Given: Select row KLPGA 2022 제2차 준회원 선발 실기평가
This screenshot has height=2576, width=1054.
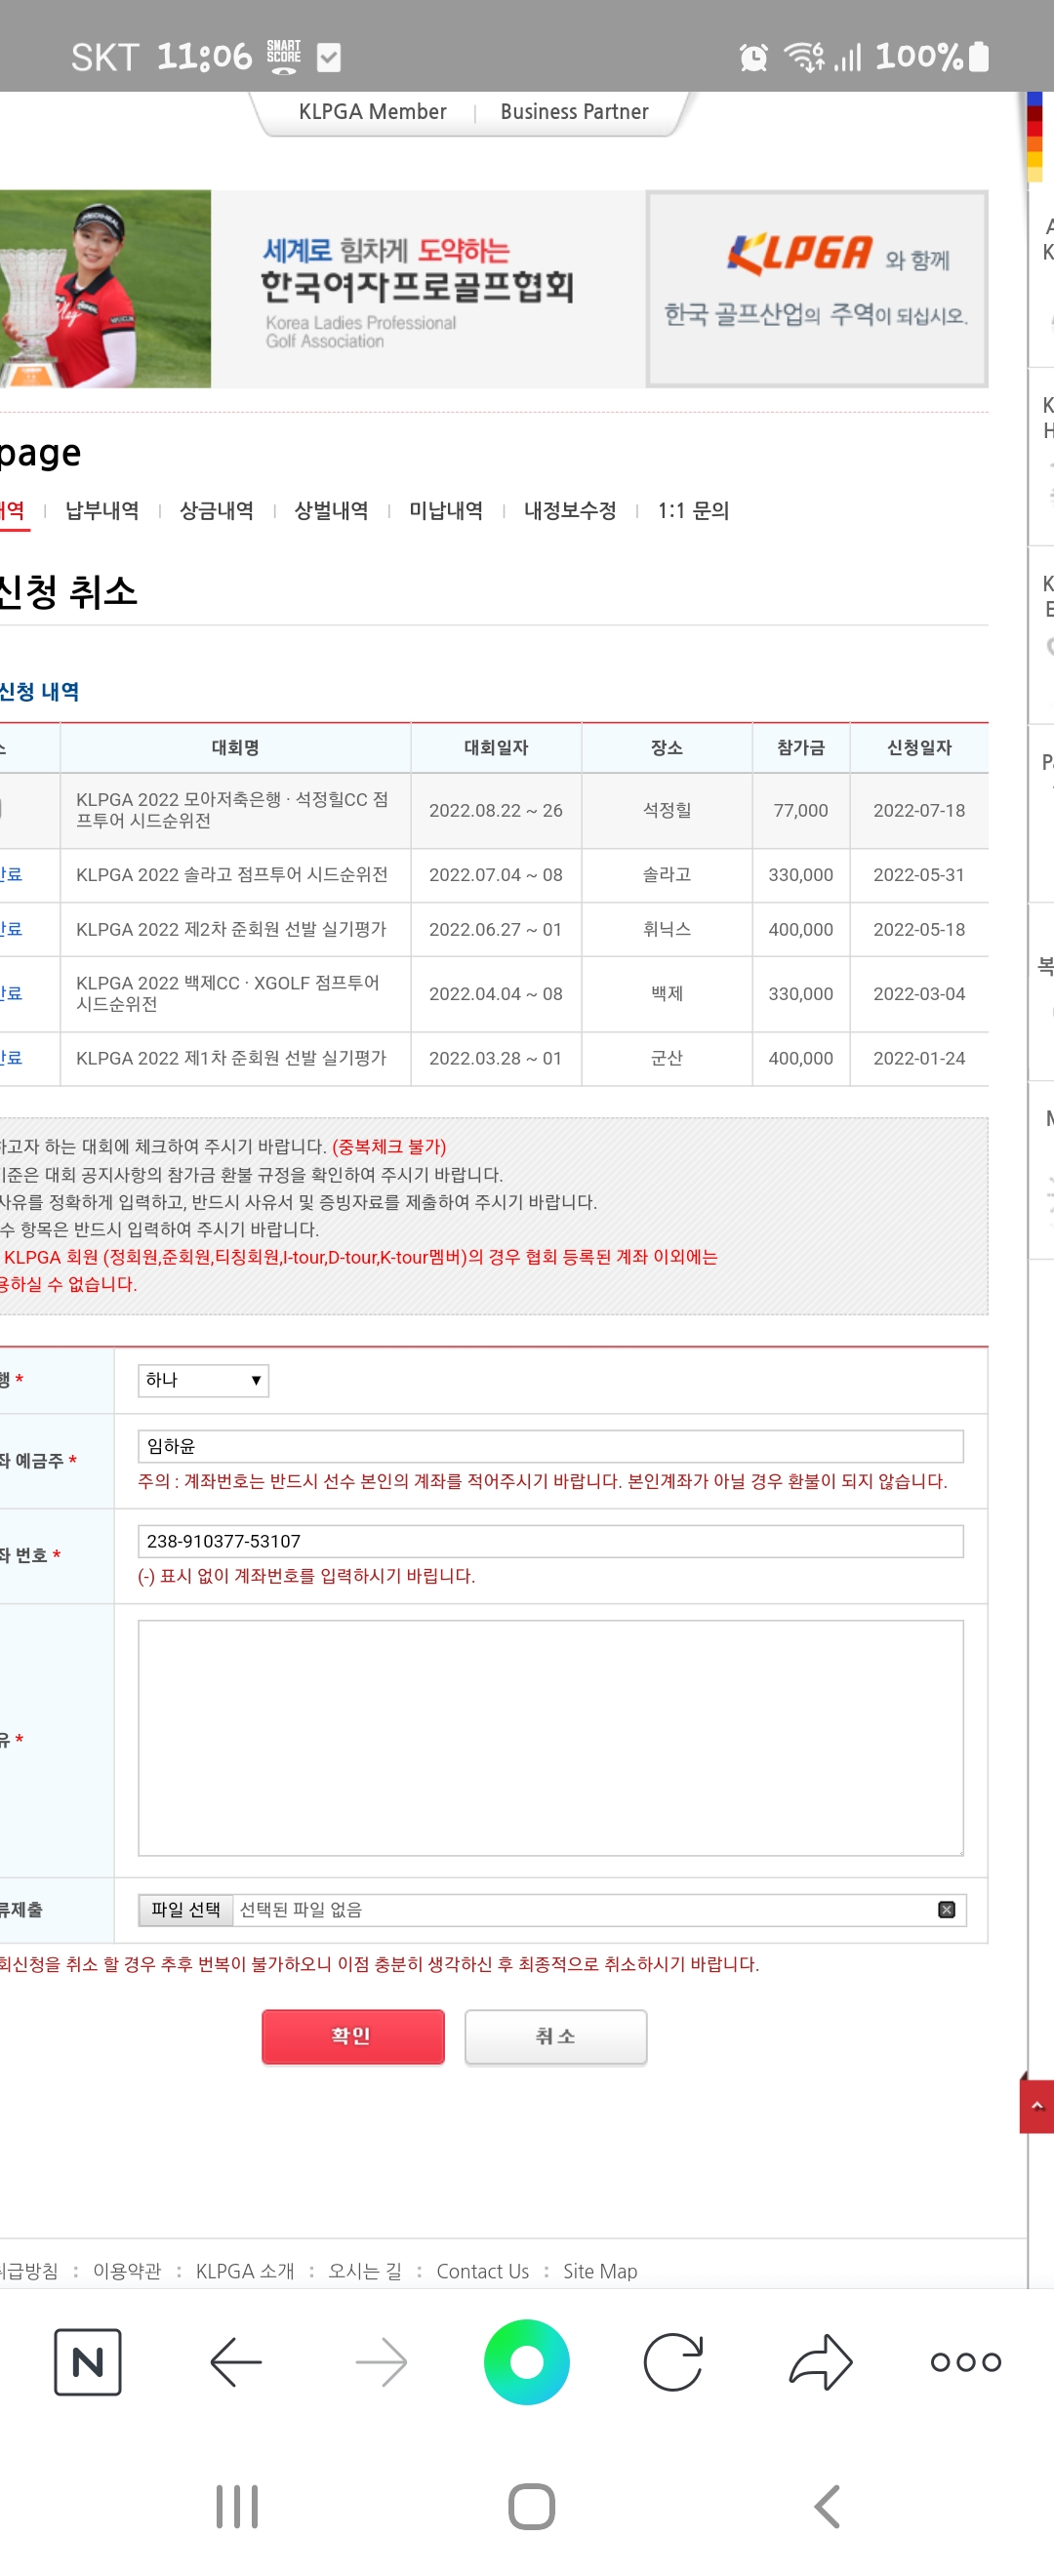Looking at the screenshot, I should pos(494,928).
